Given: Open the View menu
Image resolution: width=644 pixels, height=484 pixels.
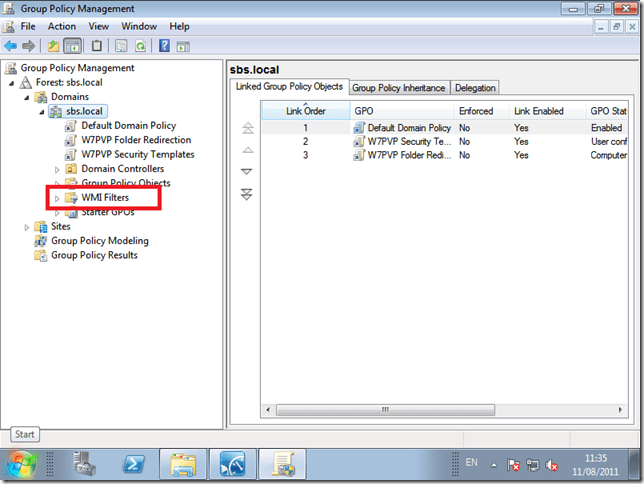Looking at the screenshot, I should tap(98, 26).
